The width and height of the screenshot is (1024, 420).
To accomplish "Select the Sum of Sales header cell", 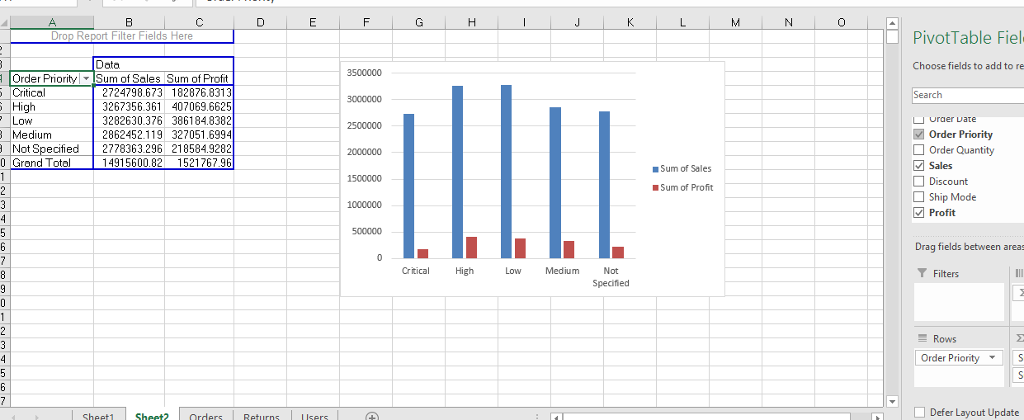I will 129,78.
